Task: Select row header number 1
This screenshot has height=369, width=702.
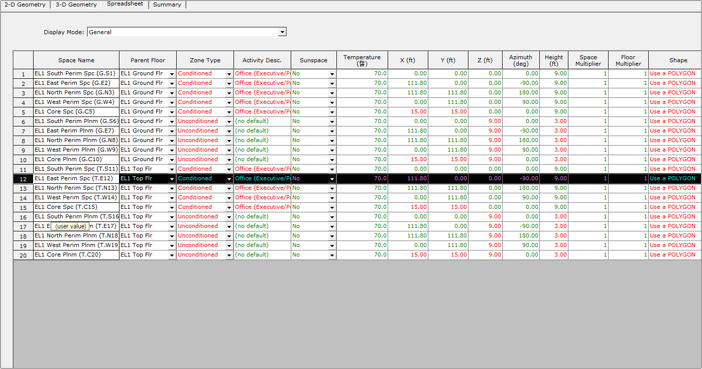Action: 23,74
